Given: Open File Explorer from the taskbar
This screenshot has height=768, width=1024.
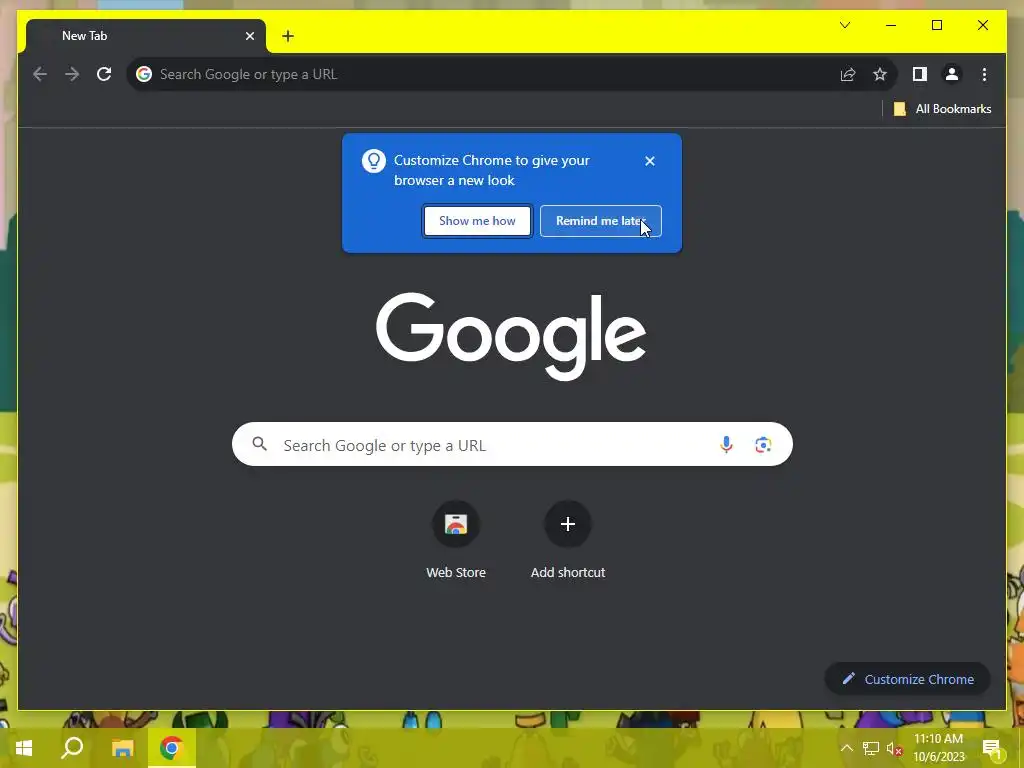Looking at the screenshot, I should click(x=122, y=748).
